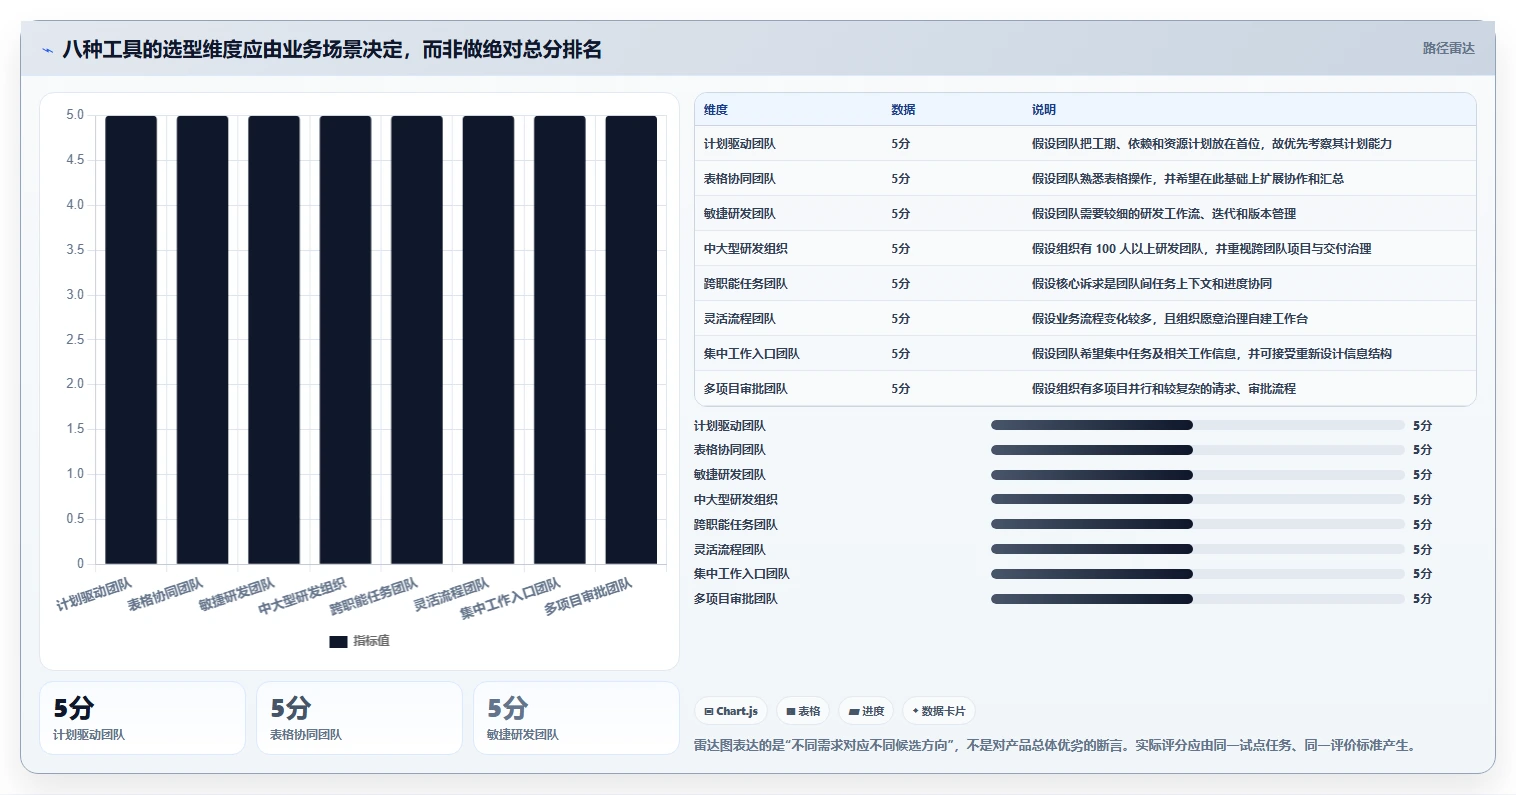1516x795 pixels.
Task: Click the description starting 假设团队把工期
Action: pyautogui.click(x=1212, y=144)
